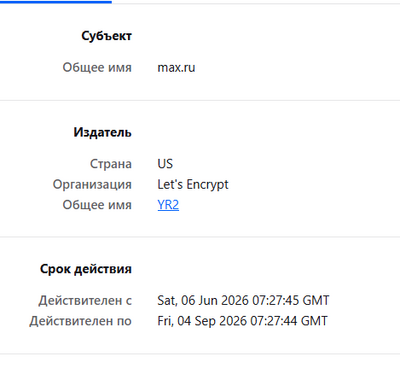Select the valid-until date Fri, 04 Sep 2026
The width and height of the screenshot is (400, 374).
coord(242,321)
